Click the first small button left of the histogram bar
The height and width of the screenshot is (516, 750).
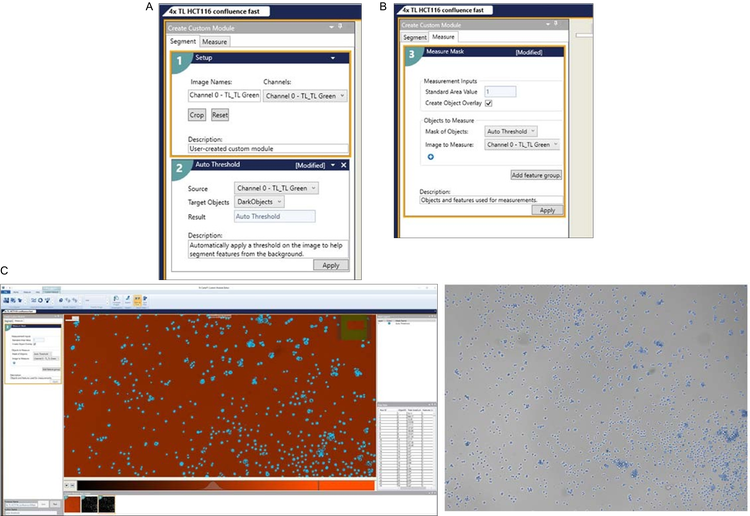(x=67, y=485)
